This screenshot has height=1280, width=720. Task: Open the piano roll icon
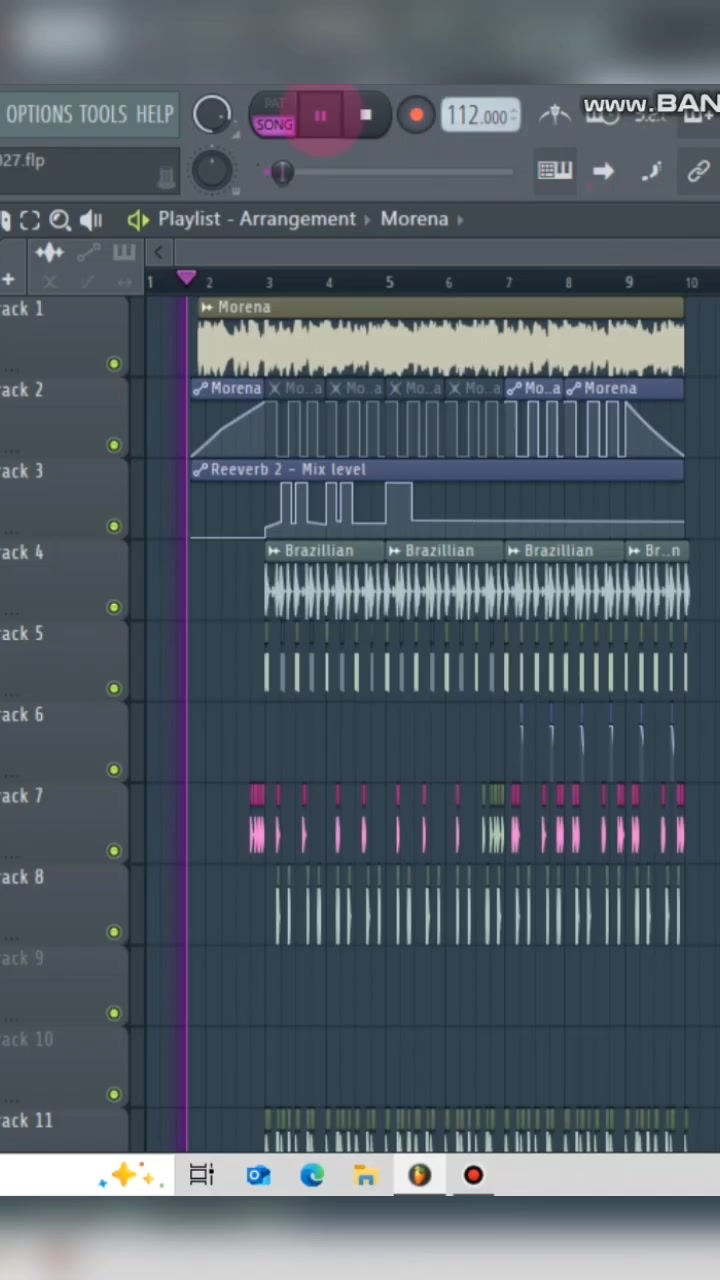pos(555,171)
